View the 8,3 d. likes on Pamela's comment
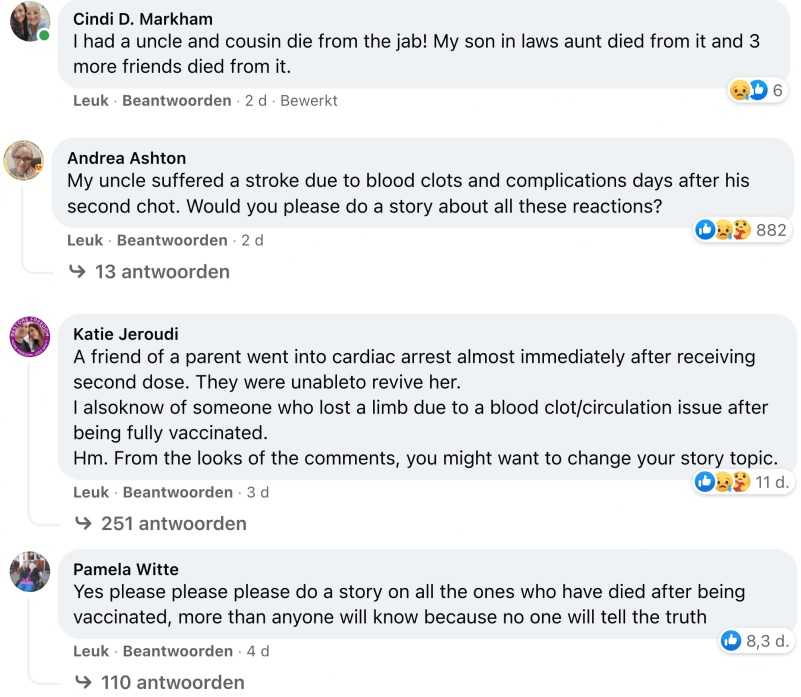Image resolution: width=801 pixels, height=697 pixels. click(x=756, y=640)
